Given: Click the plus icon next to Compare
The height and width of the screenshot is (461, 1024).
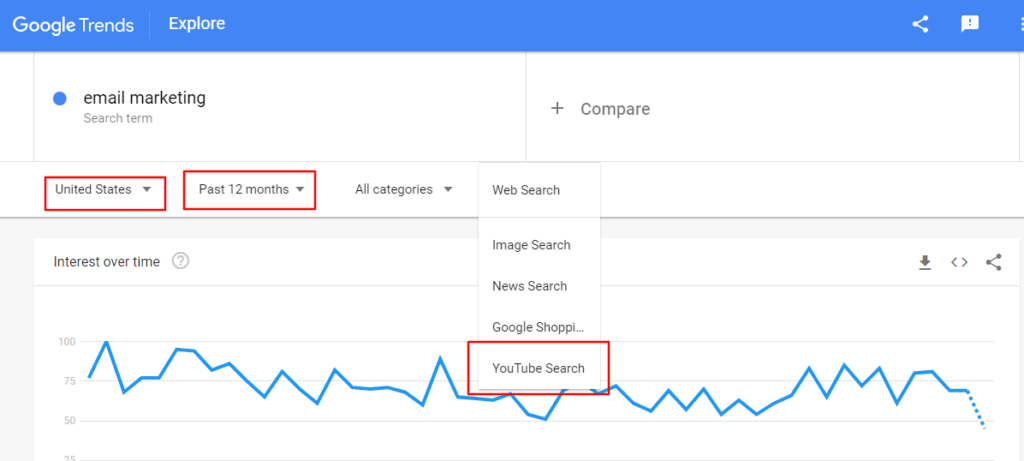Looking at the screenshot, I should click(557, 108).
